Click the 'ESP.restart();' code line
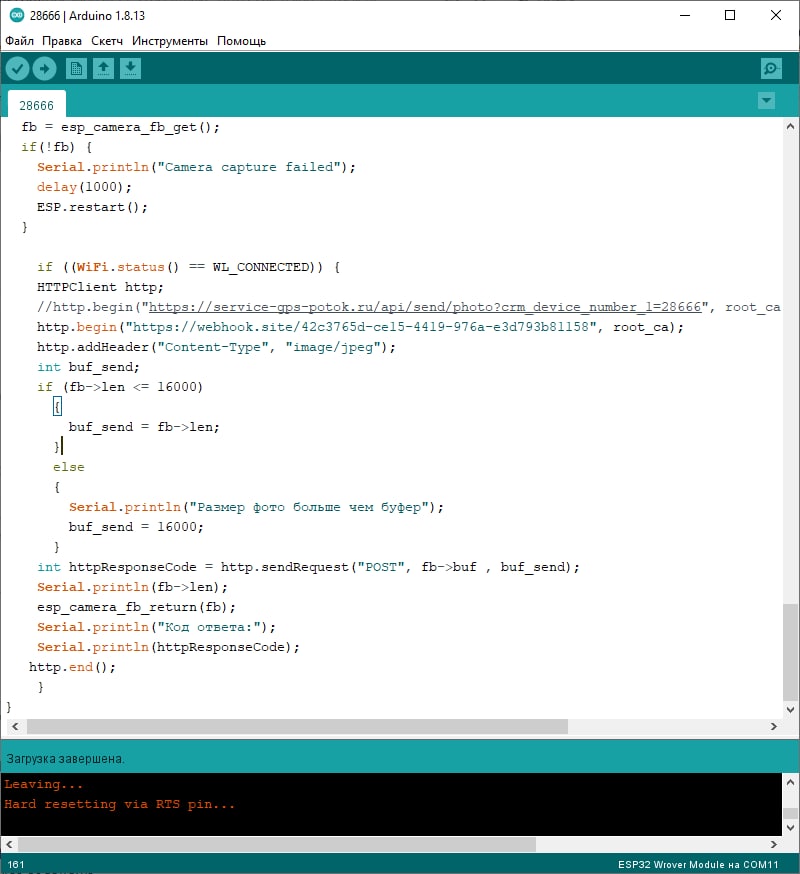 (92, 207)
